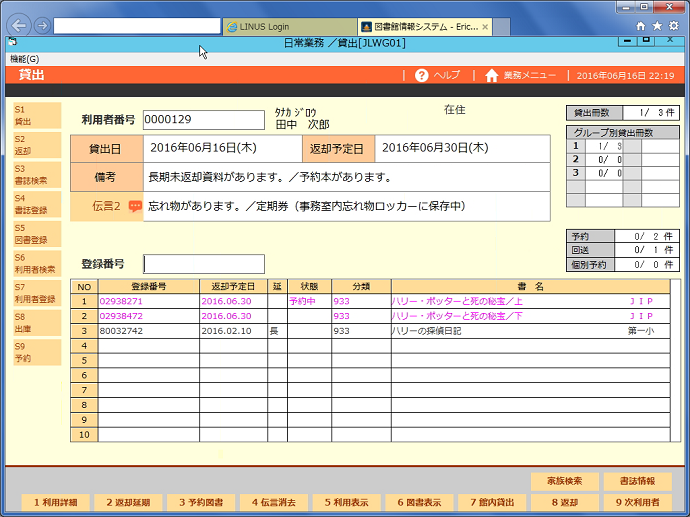Open browser settings gear icon
The width and height of the screenshot is (690, 517).
point(674,26)
